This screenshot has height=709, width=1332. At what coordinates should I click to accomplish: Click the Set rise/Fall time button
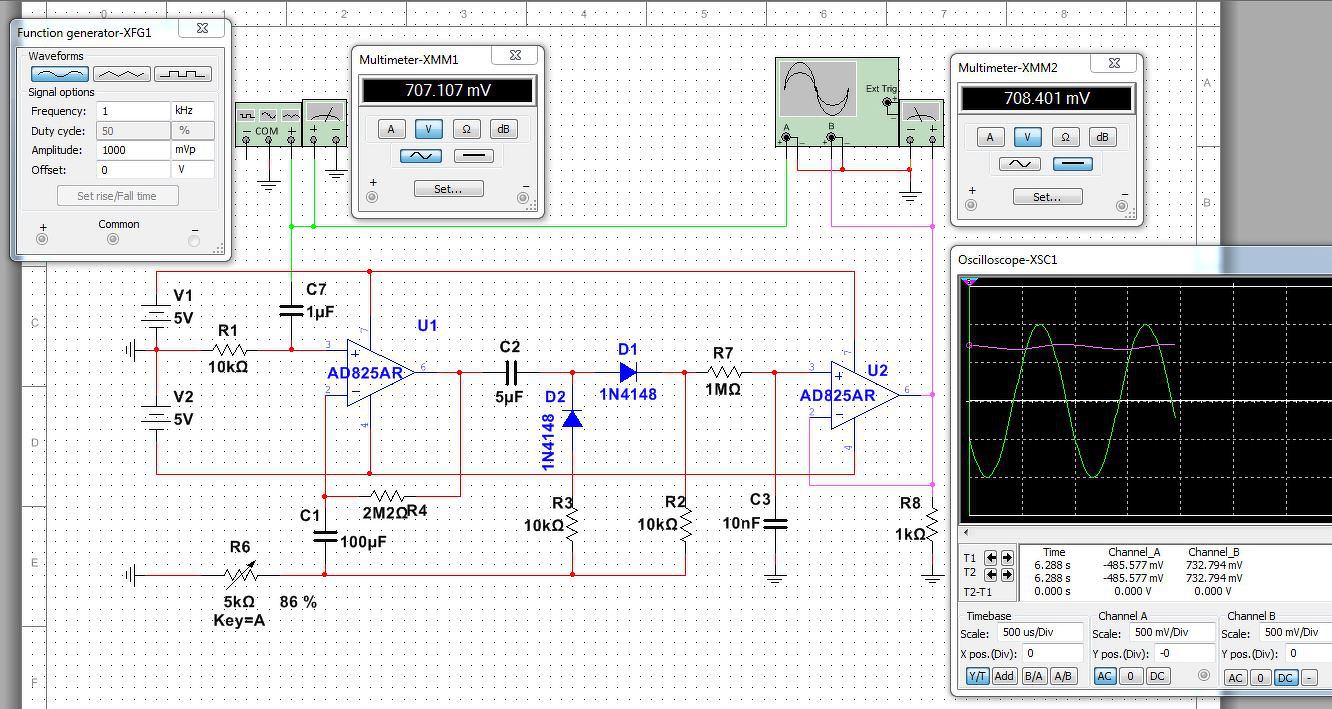117,196
